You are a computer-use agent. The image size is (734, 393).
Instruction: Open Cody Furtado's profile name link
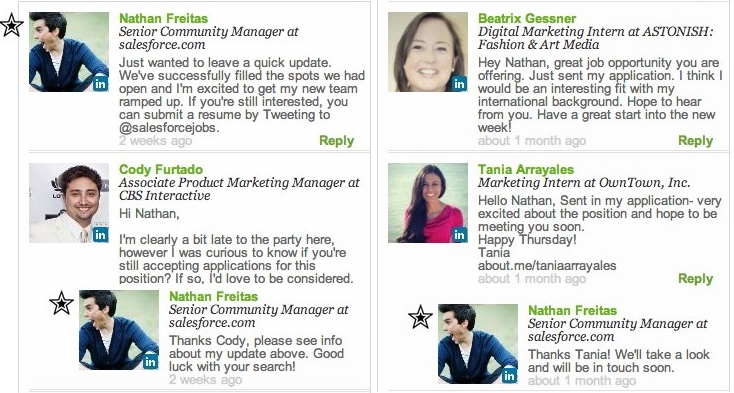coord(161,169)
